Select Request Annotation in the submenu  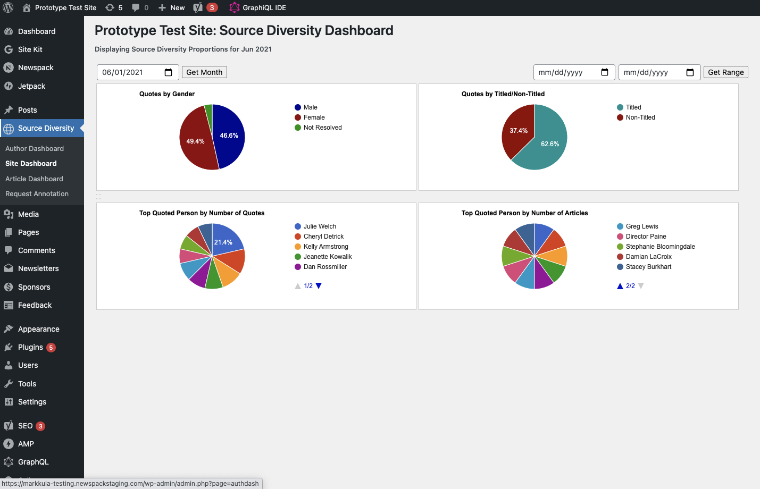37,193
